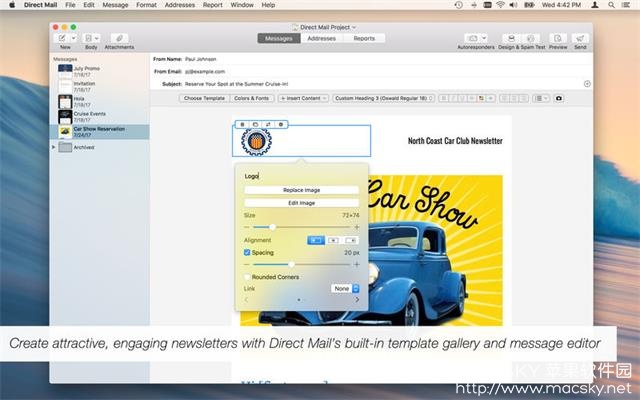Go to next popover page arrow

point(357,300)
